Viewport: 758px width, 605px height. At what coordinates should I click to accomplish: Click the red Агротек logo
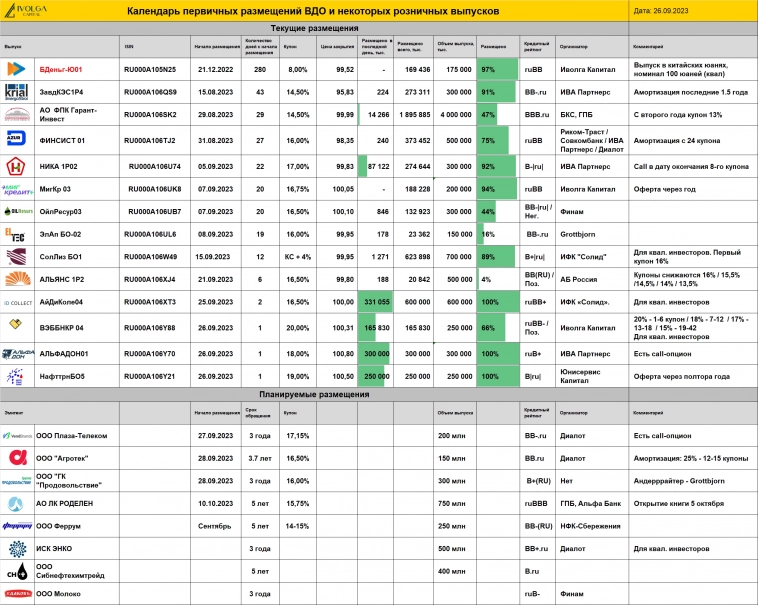tap(17, 458)
